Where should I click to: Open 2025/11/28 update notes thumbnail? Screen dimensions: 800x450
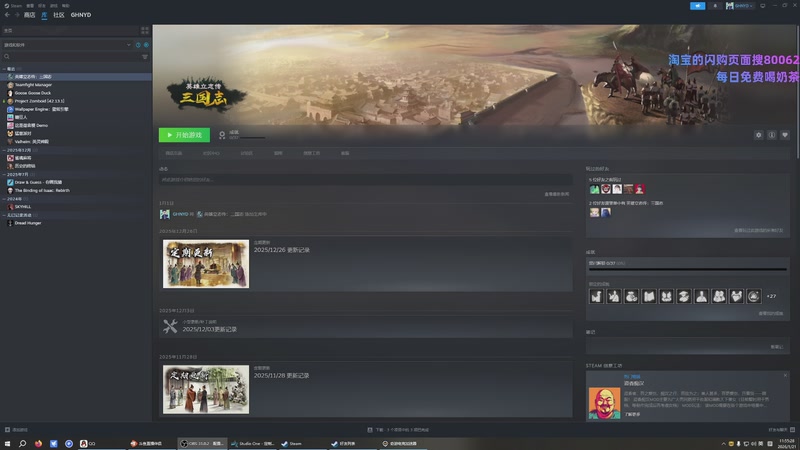pos(206,389)
